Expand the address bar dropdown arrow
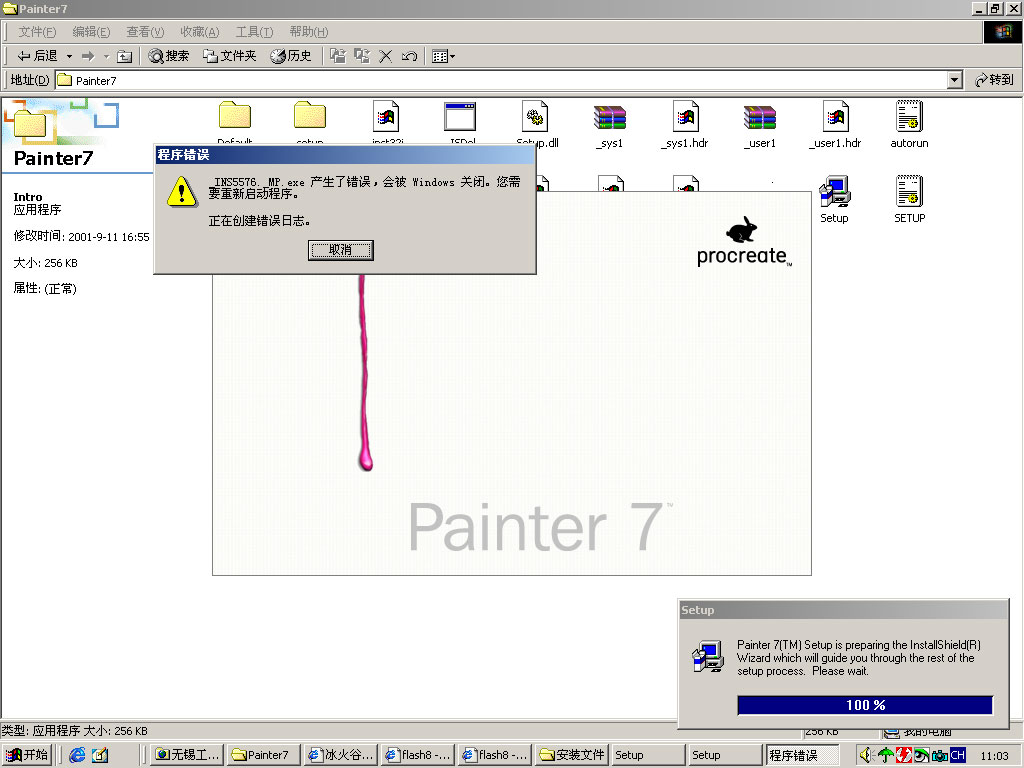This screenshot has width=1024, height=768. (955, 80)
